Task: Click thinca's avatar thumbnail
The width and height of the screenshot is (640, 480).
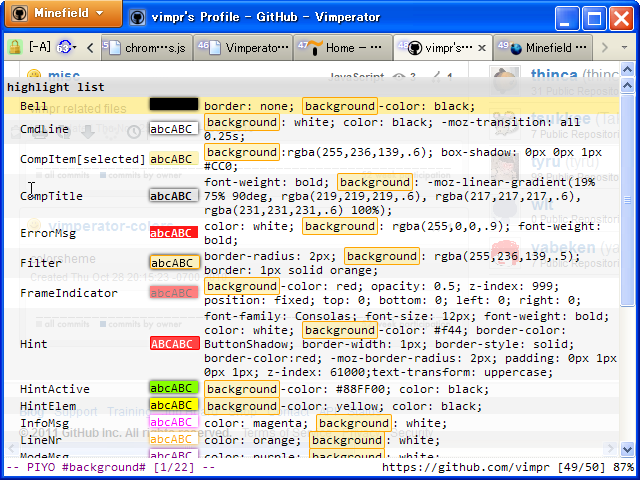Action: click(x=505, y=81)
